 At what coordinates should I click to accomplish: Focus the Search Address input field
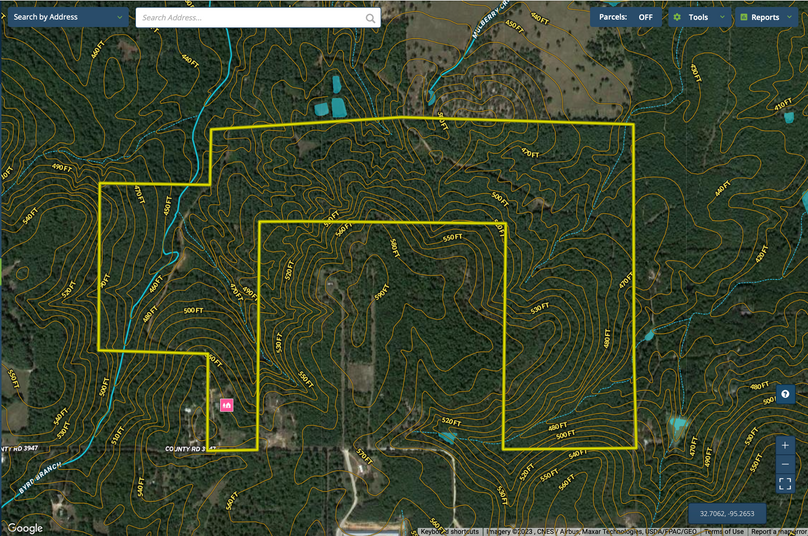250,18
